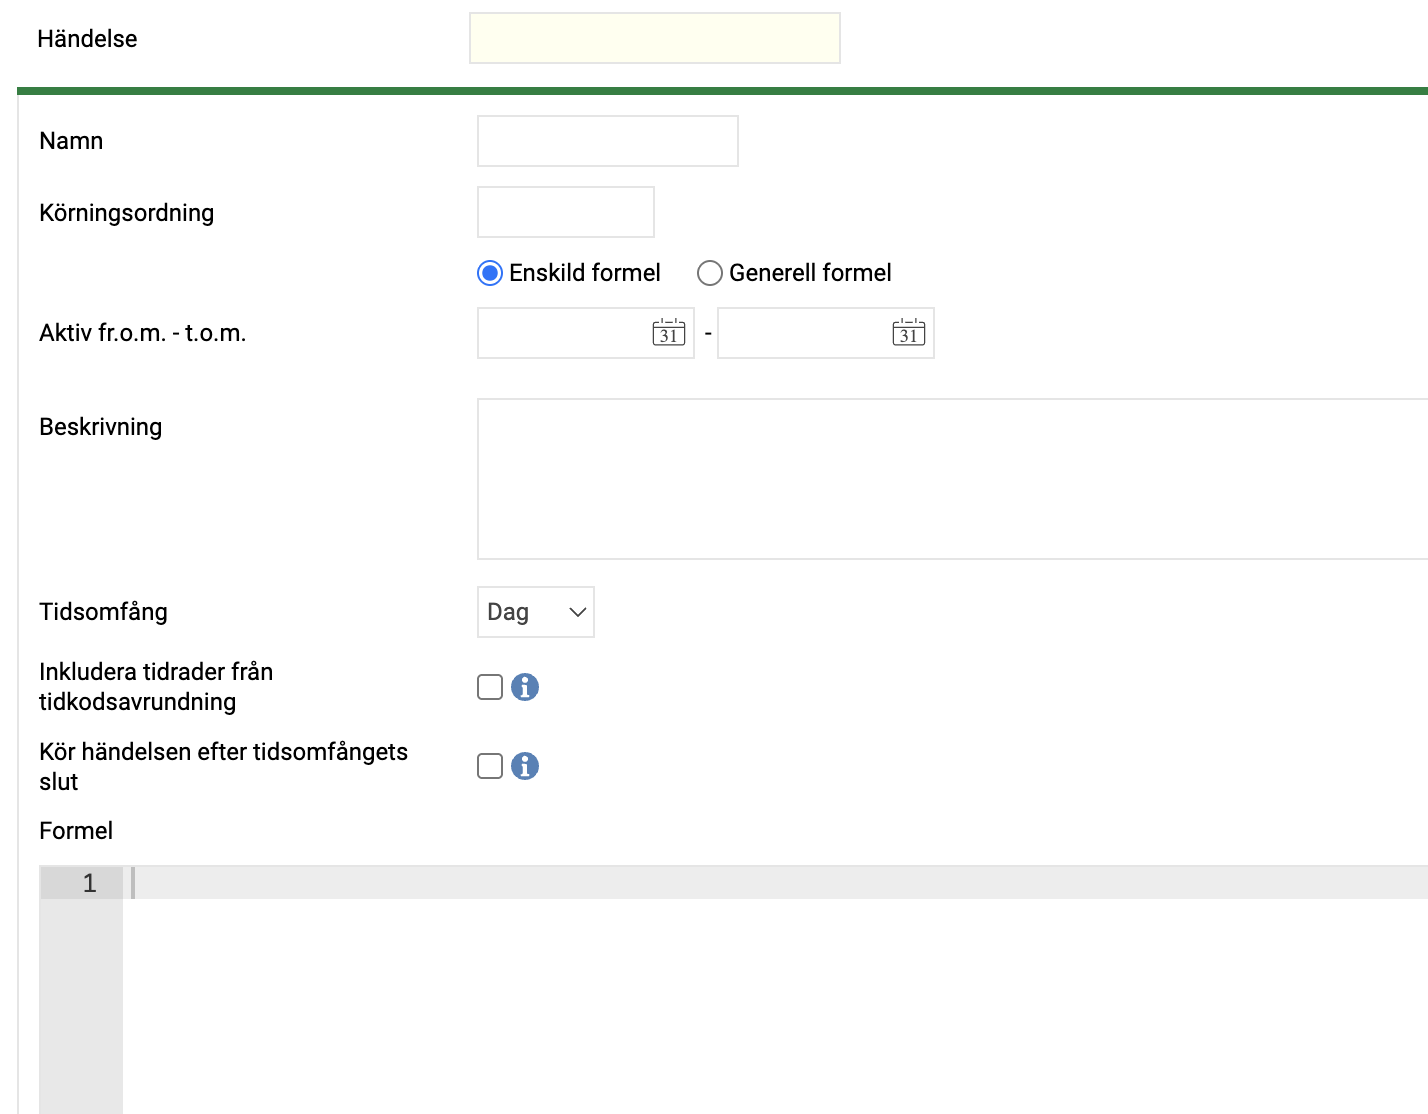Open the Tidsomfång dropdown showing Dag
1428x1114 pixels.
click(536, 612)
